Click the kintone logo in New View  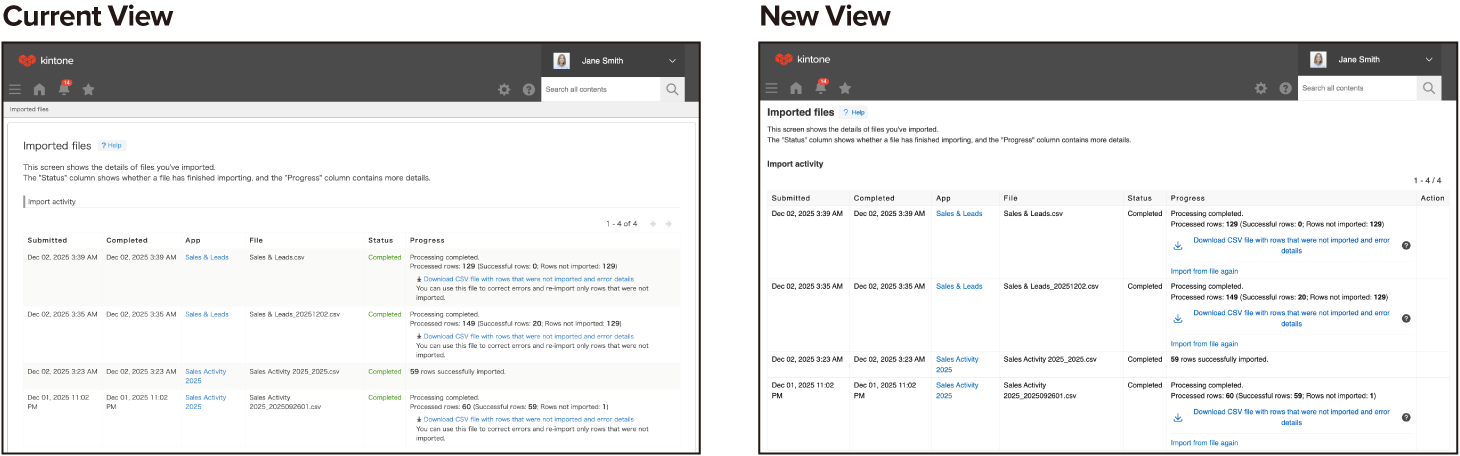802,59
